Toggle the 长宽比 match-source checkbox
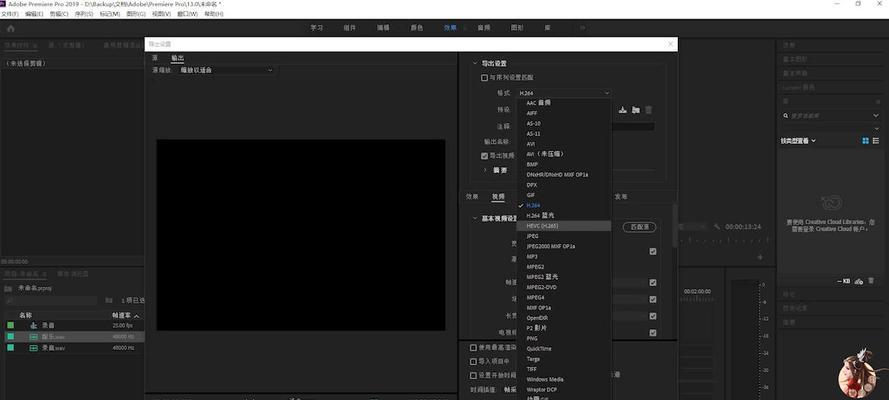Image resolution: width=889 pixels, height=400 pixels. tap(653, 316)
